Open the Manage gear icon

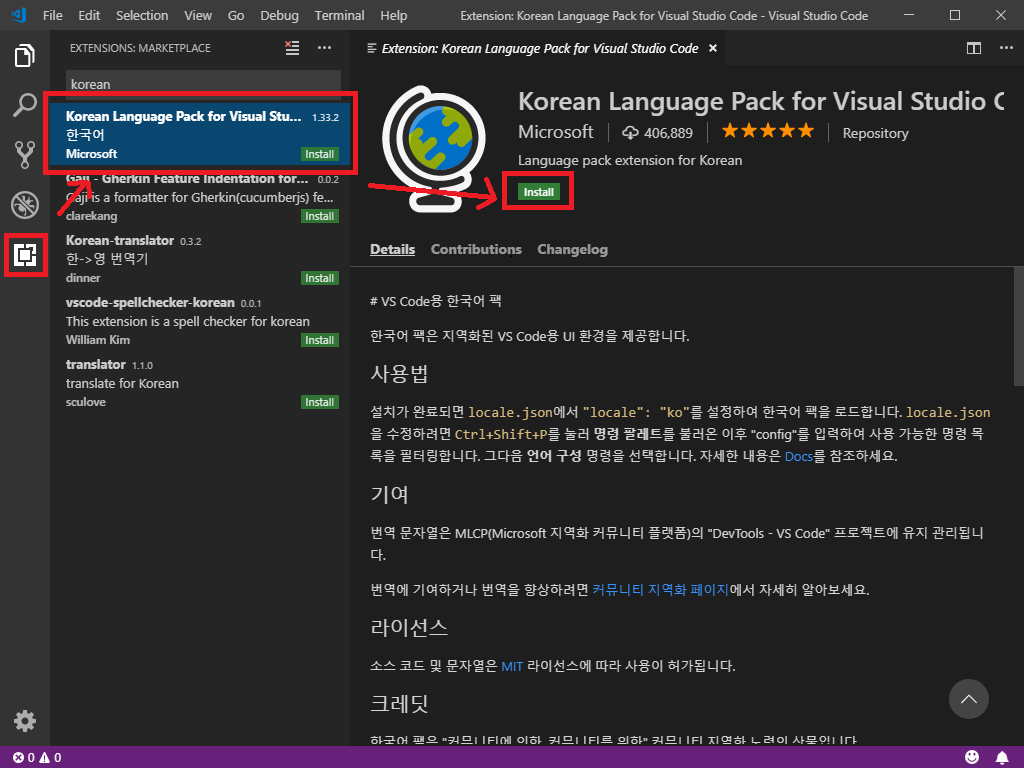pyautogui.click(x=25, y=721)
